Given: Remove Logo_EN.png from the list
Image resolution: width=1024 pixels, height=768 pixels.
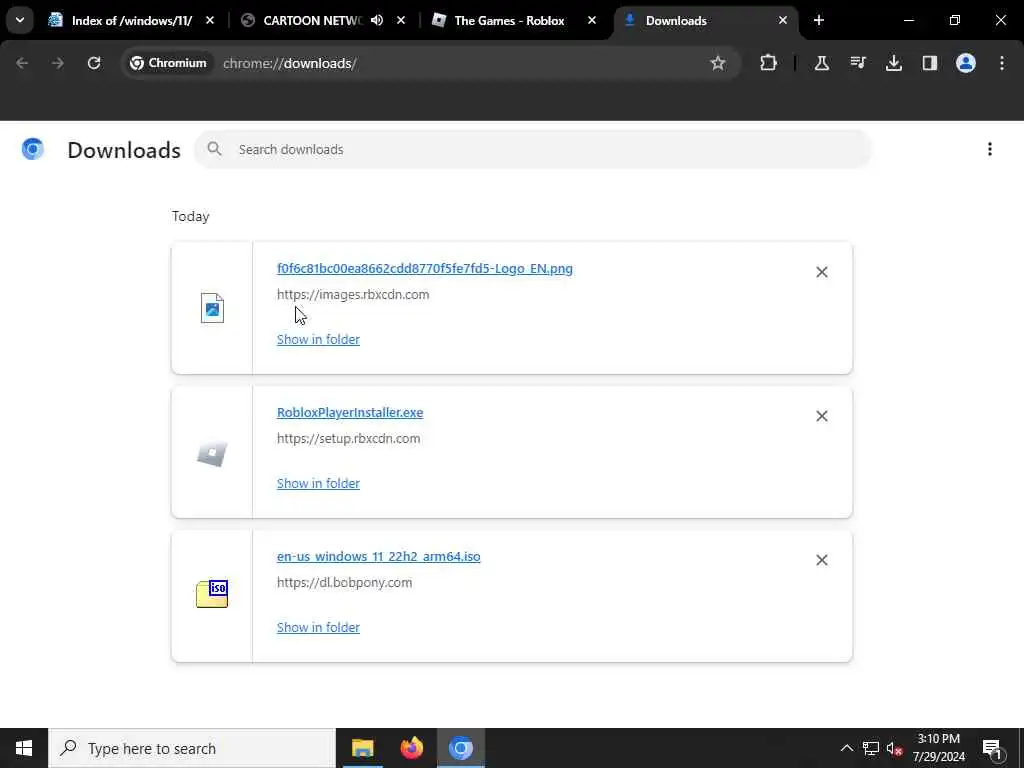Looking at the screenshot, I should (822, 272).
